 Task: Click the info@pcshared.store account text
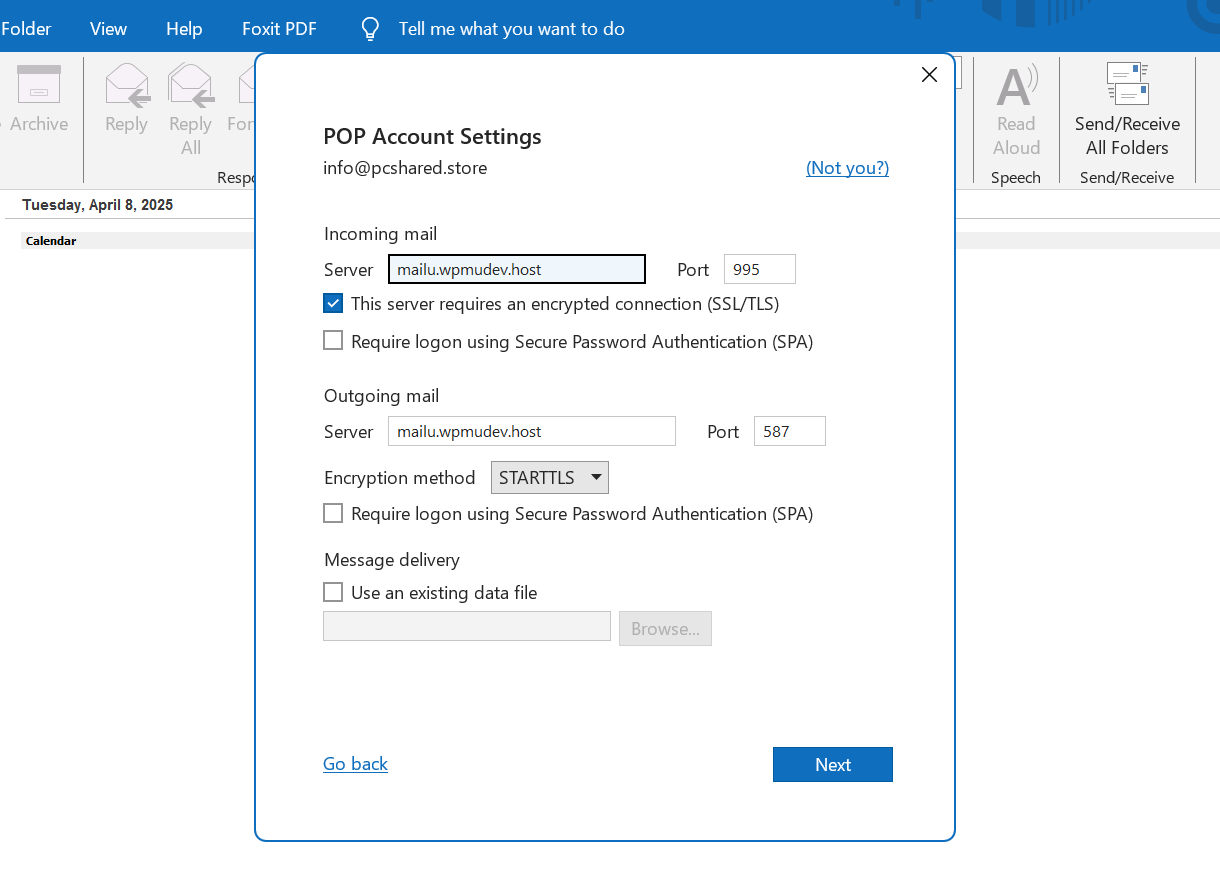(405, 168)
